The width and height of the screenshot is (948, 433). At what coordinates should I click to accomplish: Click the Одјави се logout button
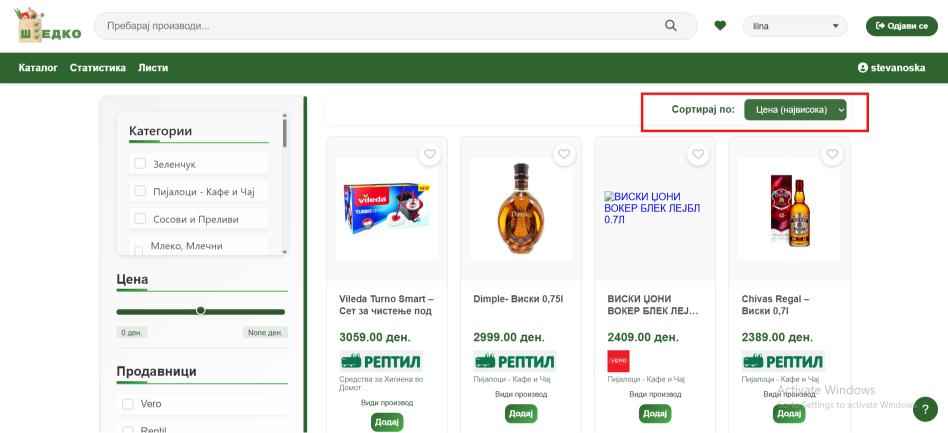point(901,26)
